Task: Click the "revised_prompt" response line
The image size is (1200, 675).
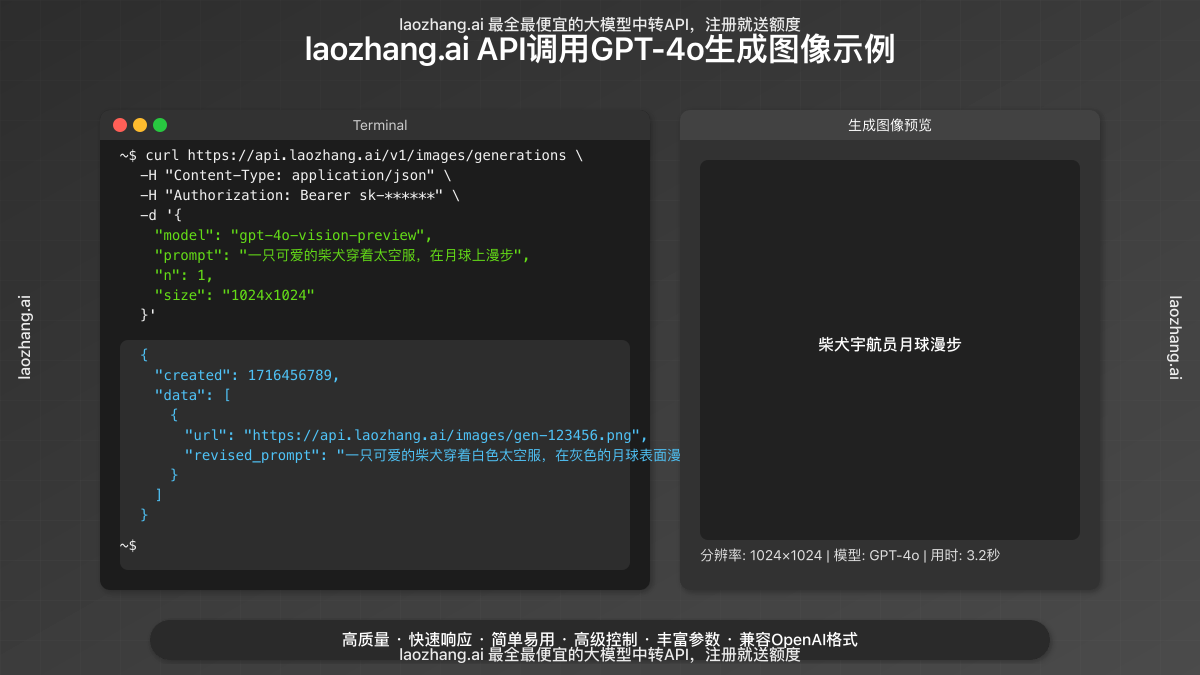Action: pos(432,455)
